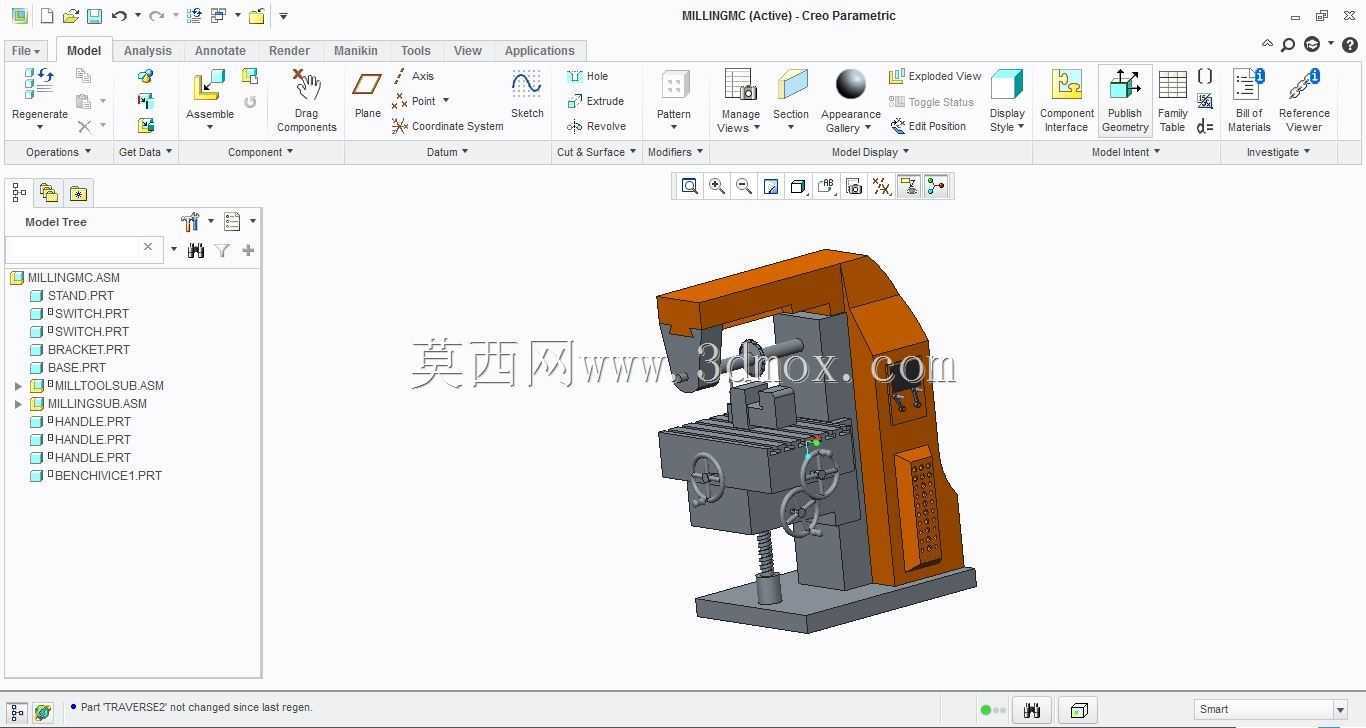Click the Find binoculars in status bar
This screenshot has width=1366, height=728.
[x=1031, y=710]
